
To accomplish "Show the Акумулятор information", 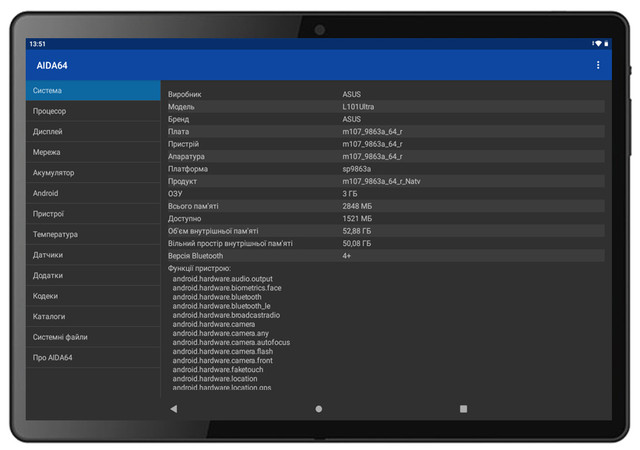I will pyautogui.click(x=93, y=173).
